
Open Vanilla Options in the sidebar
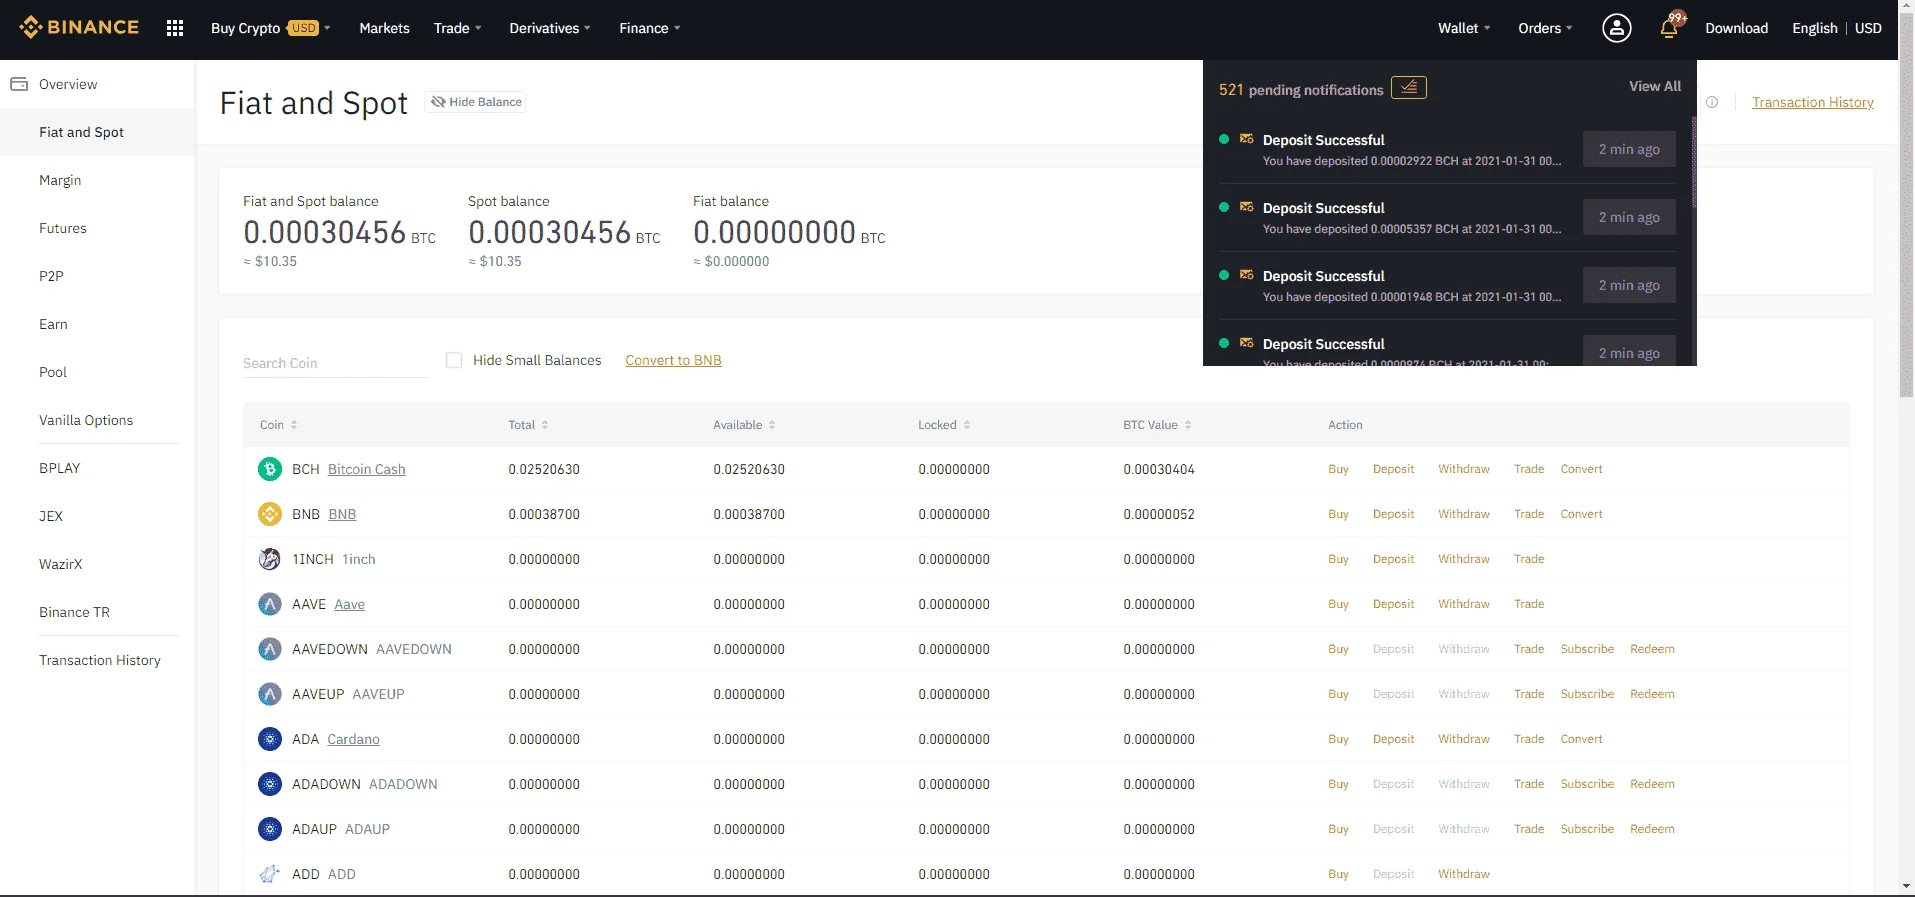(97, 420)
